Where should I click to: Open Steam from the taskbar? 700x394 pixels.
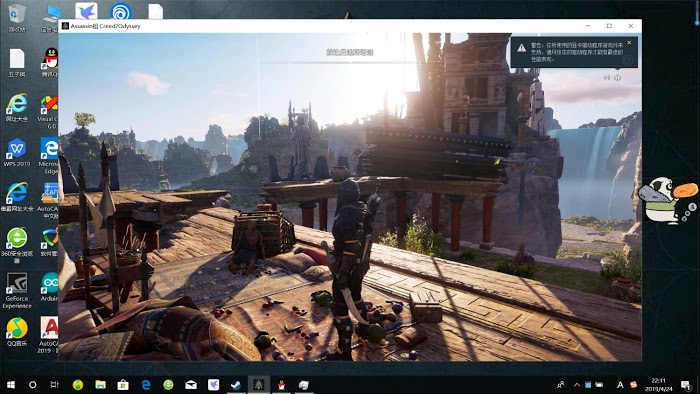tap(236, 385)
